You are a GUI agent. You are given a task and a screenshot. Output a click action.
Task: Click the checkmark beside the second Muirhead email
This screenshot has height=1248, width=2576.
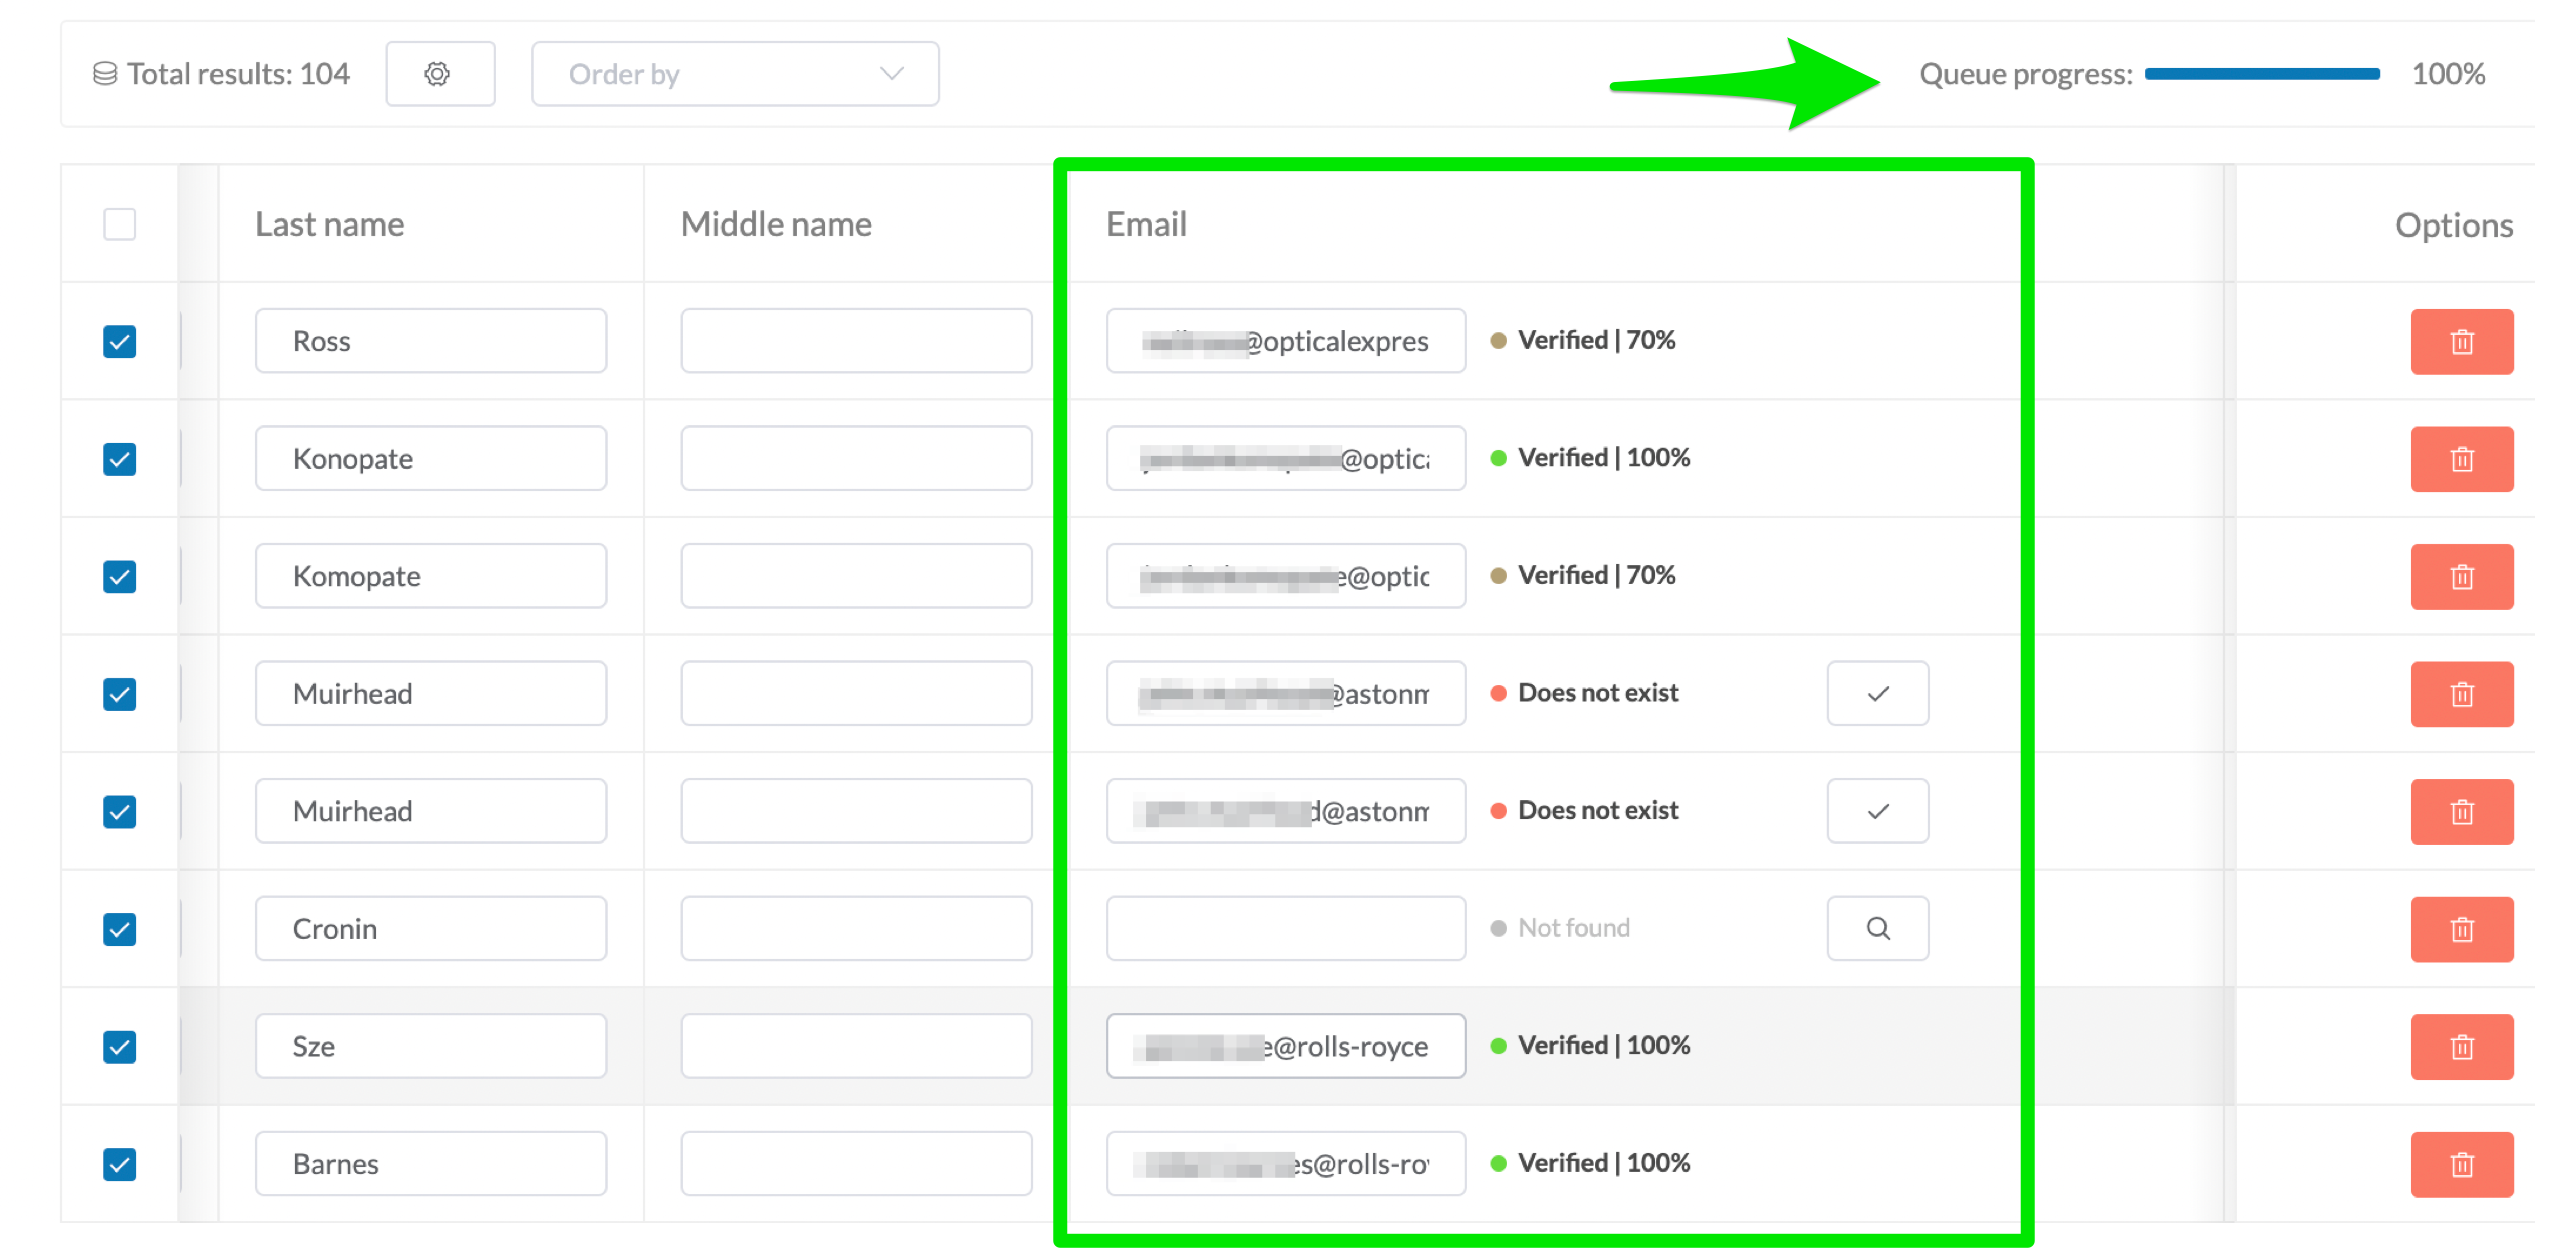coord(1877,810)
